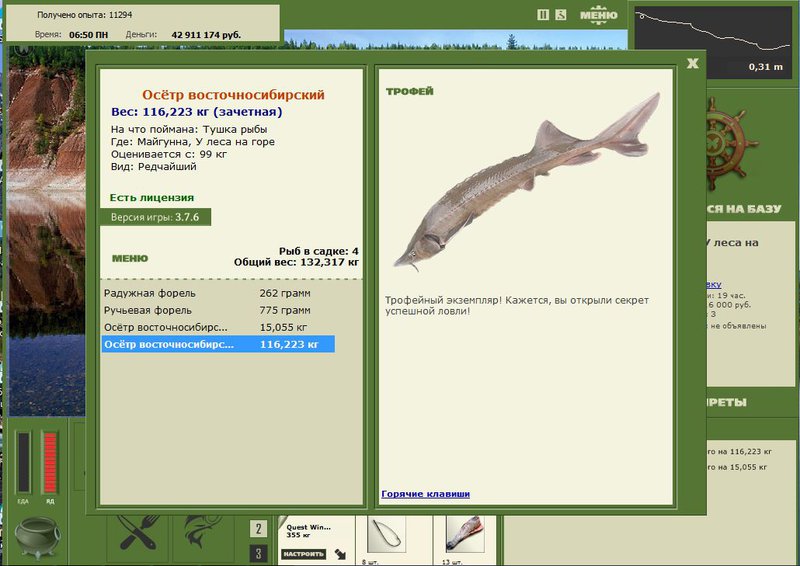Select the Ручьевая форель 775 грамм row
The width and height of the screenshot is (800, 566).
218,310
